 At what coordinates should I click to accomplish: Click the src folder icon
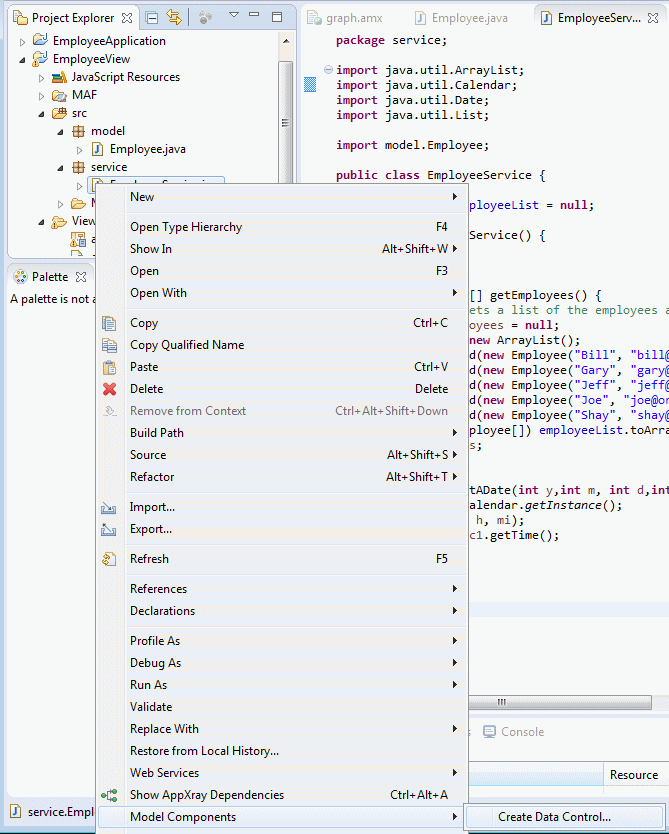click(59, 113)
